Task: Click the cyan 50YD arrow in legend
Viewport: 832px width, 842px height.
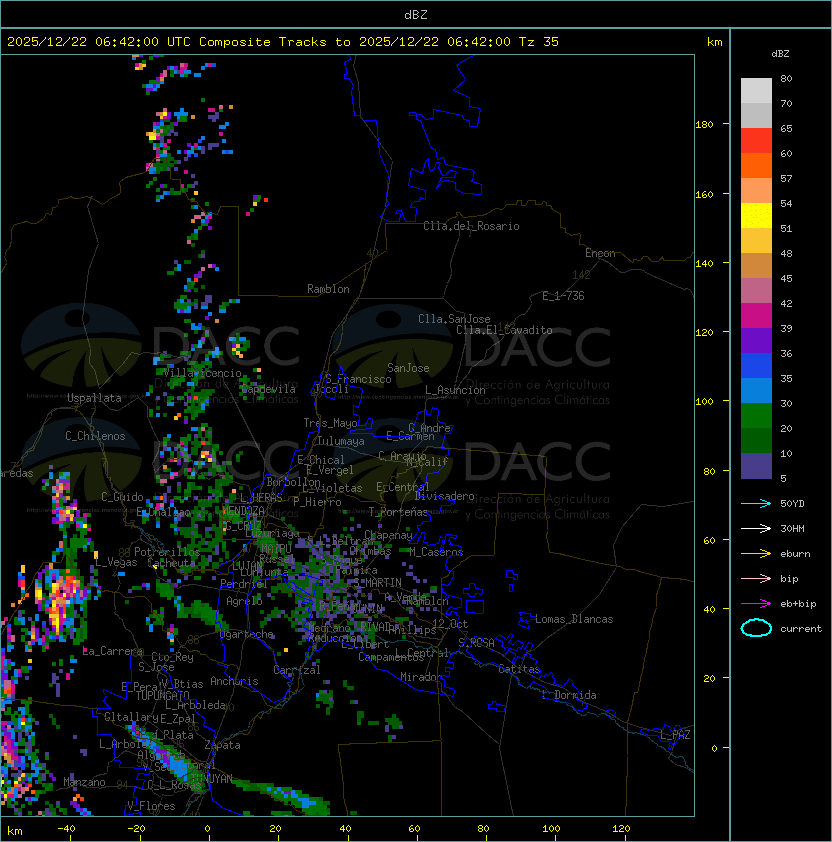Action: click(756, 504)
